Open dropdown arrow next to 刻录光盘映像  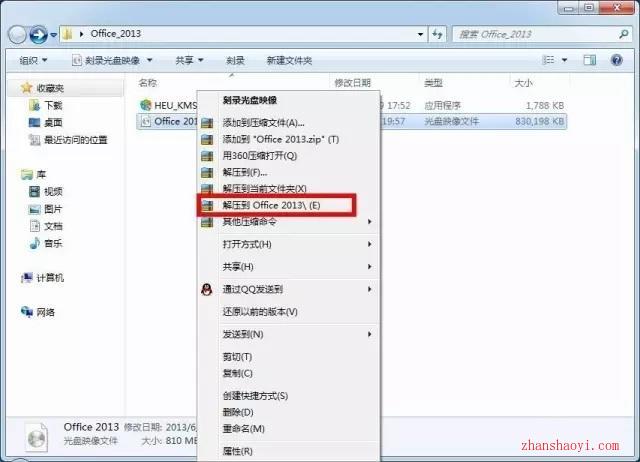150,60
